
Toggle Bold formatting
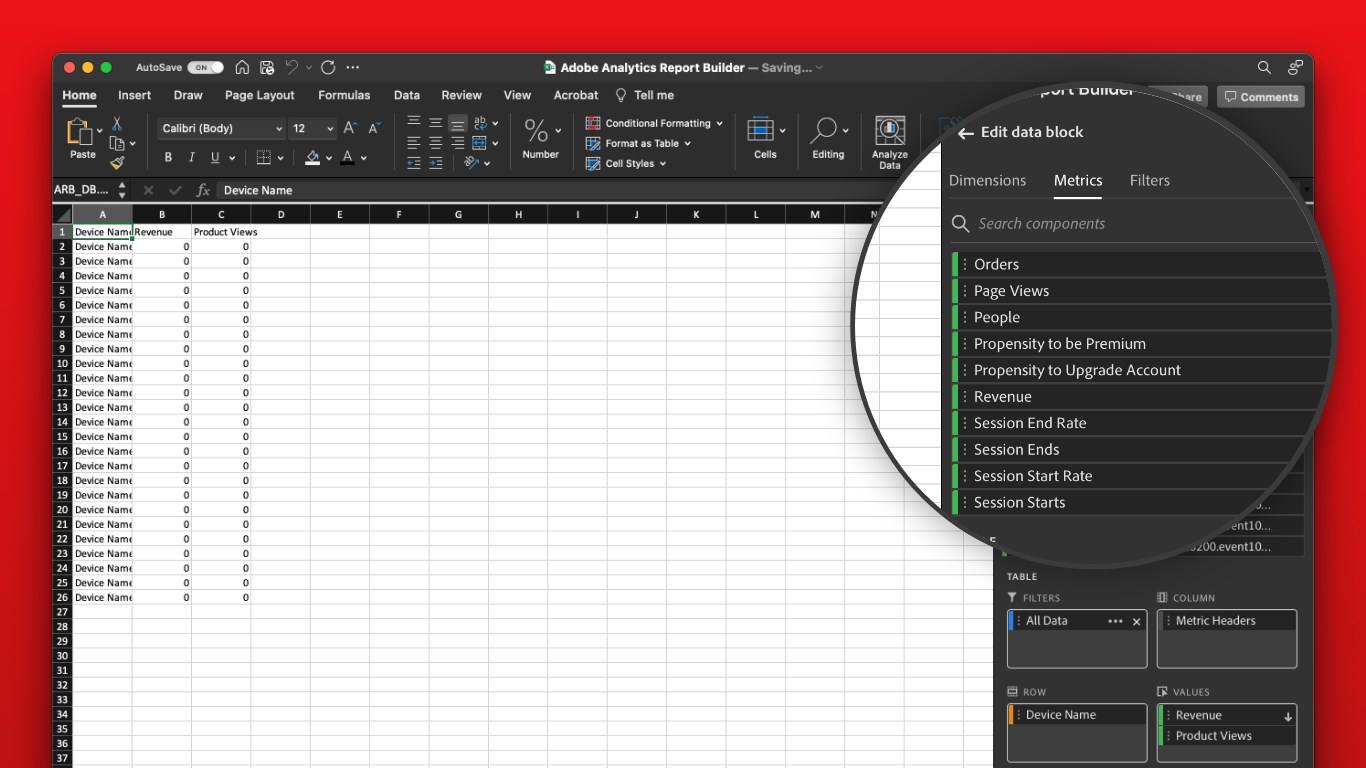168,157
